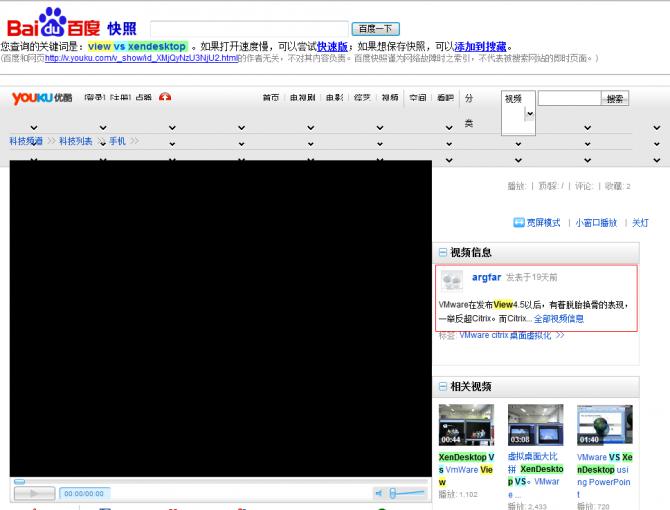Click the player time display 00:00/00:00
This screenshot has width=670, height=510.
[x=84, y=493]
